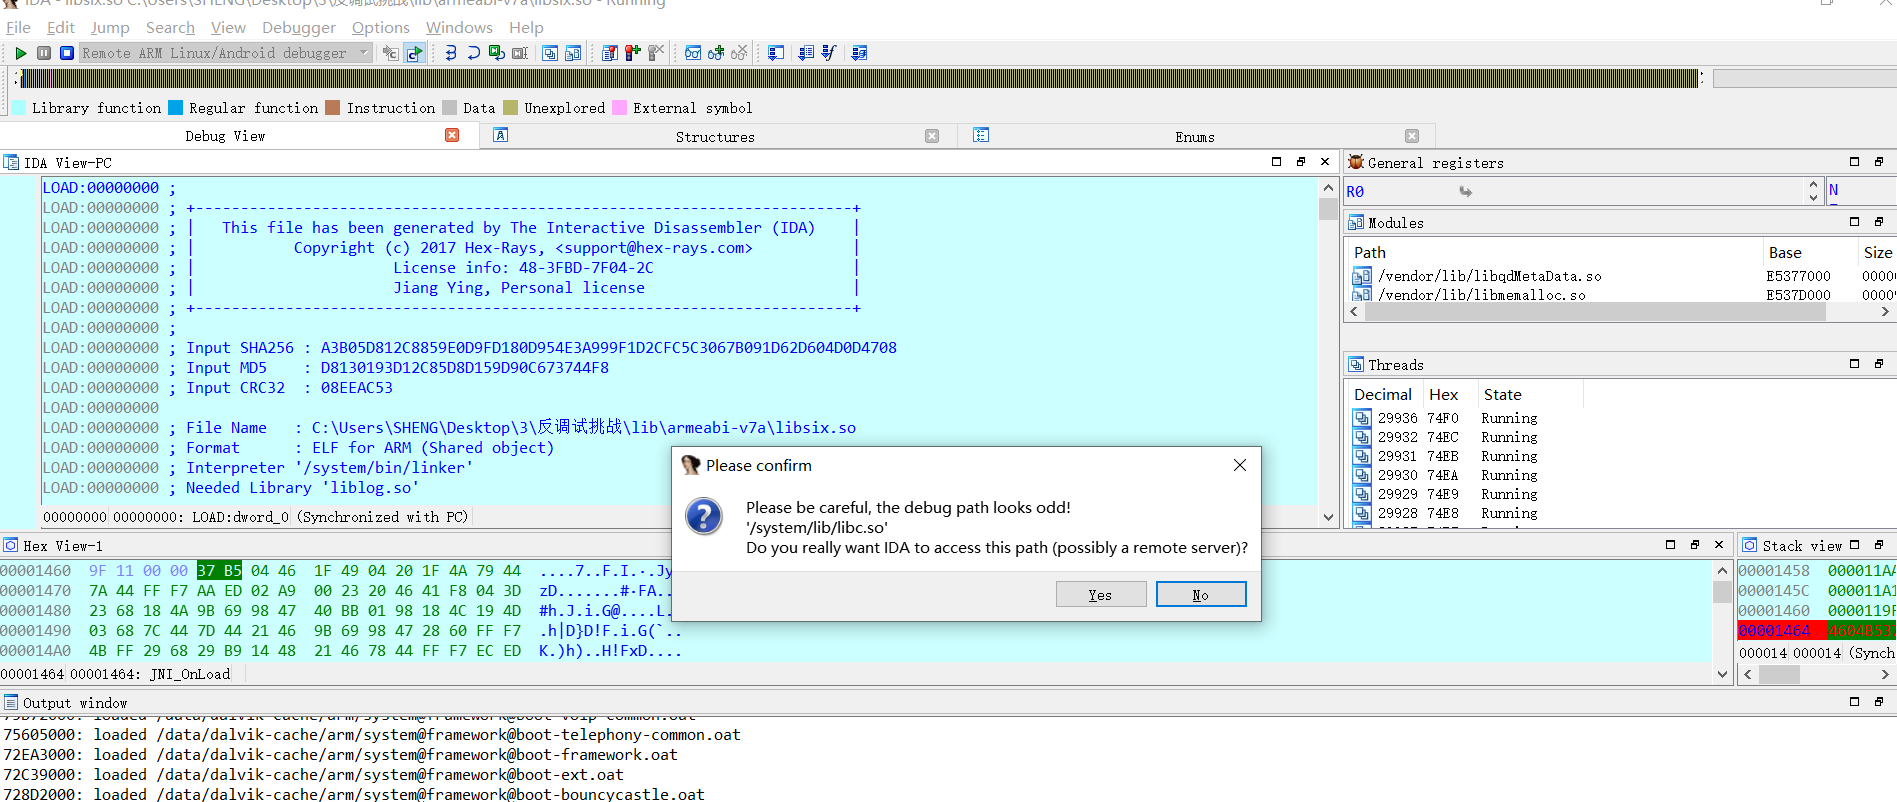Confirm with Yes in the Please confirm dialog
The width and height of the screenshot is (1897, 802).
coord(1100,595)
